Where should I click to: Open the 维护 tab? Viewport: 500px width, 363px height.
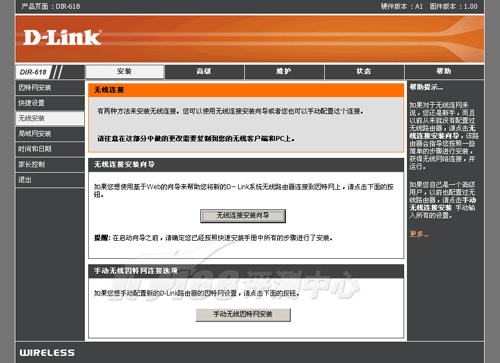(x=284, y=71)
